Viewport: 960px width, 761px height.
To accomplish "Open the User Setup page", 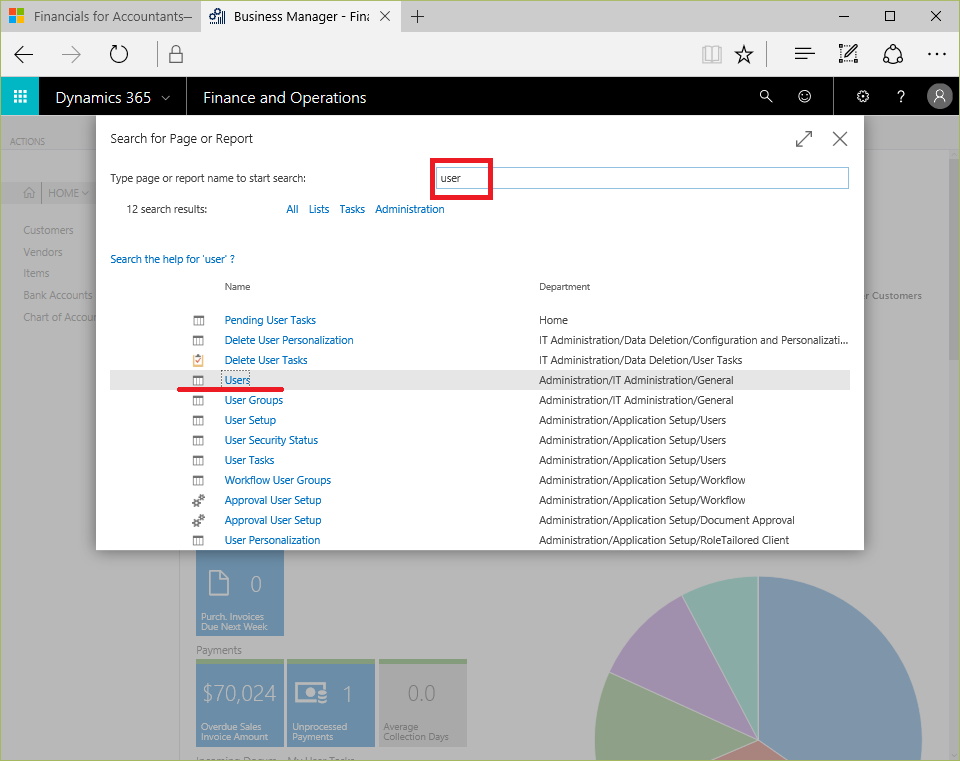I will pyautogui.click(x=250, y=420).
